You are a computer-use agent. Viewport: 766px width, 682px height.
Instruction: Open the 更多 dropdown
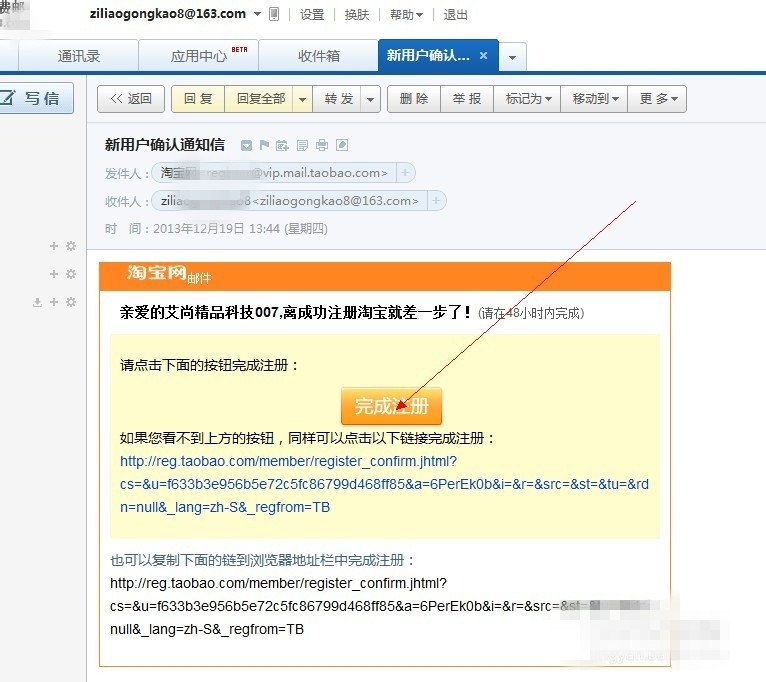(658, 99)
